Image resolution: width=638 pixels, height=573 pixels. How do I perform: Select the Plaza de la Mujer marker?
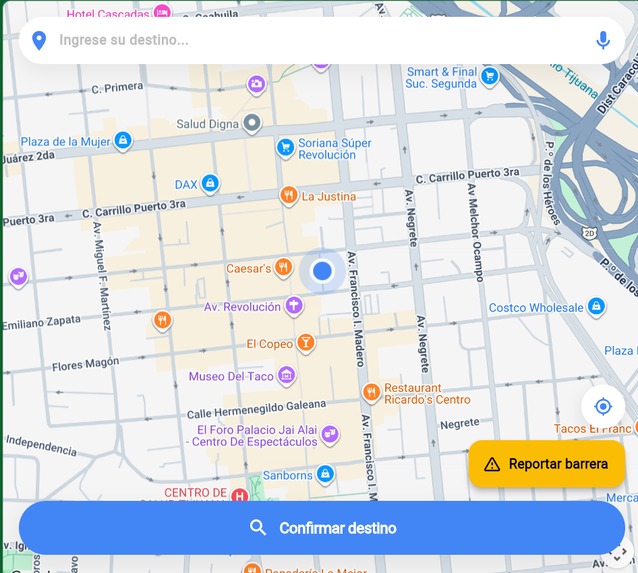pos(123,141)
